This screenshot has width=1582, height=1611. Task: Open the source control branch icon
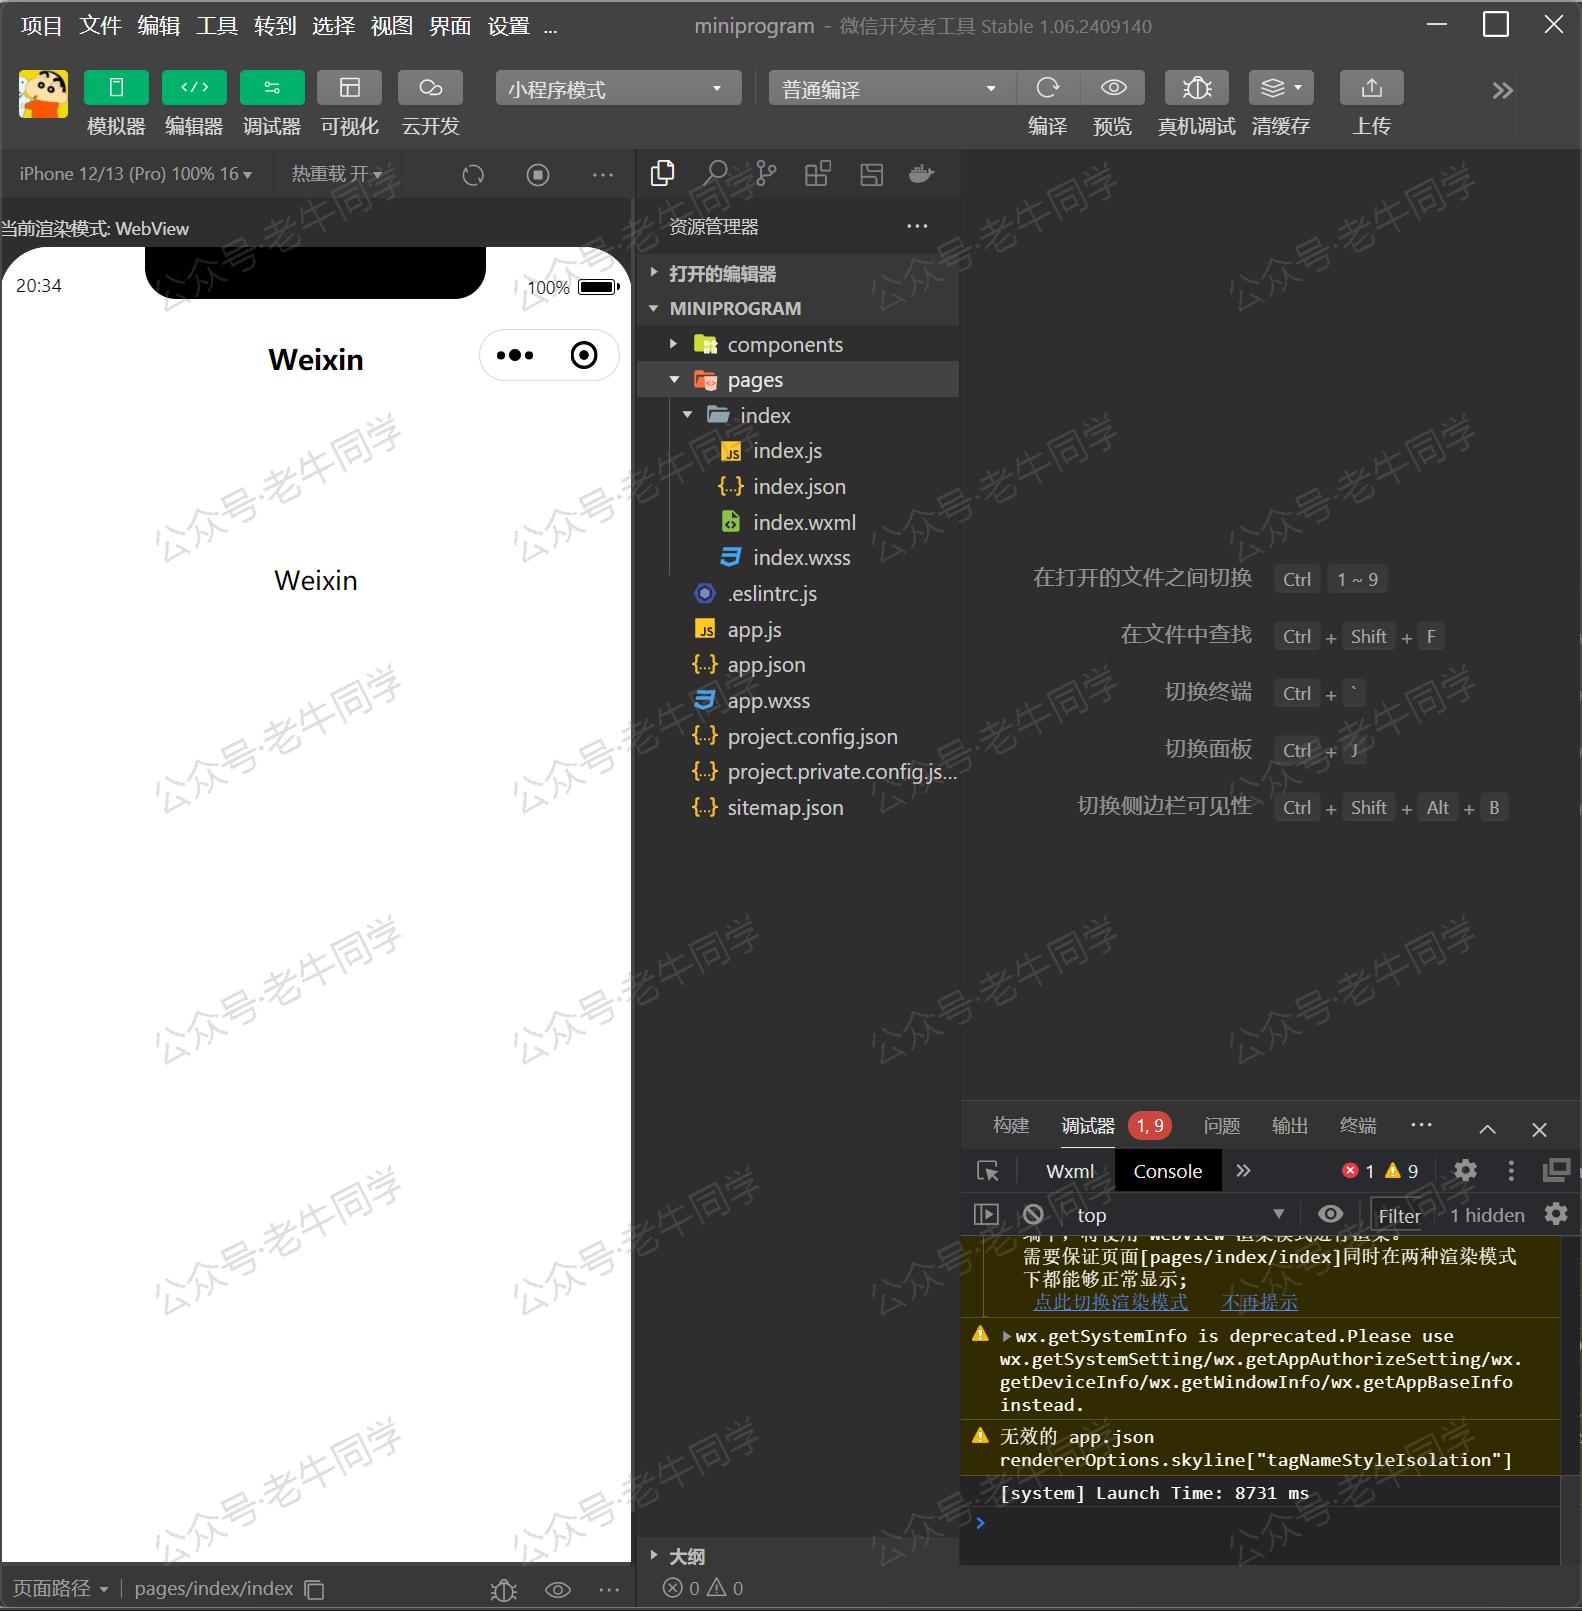(766, 174)
